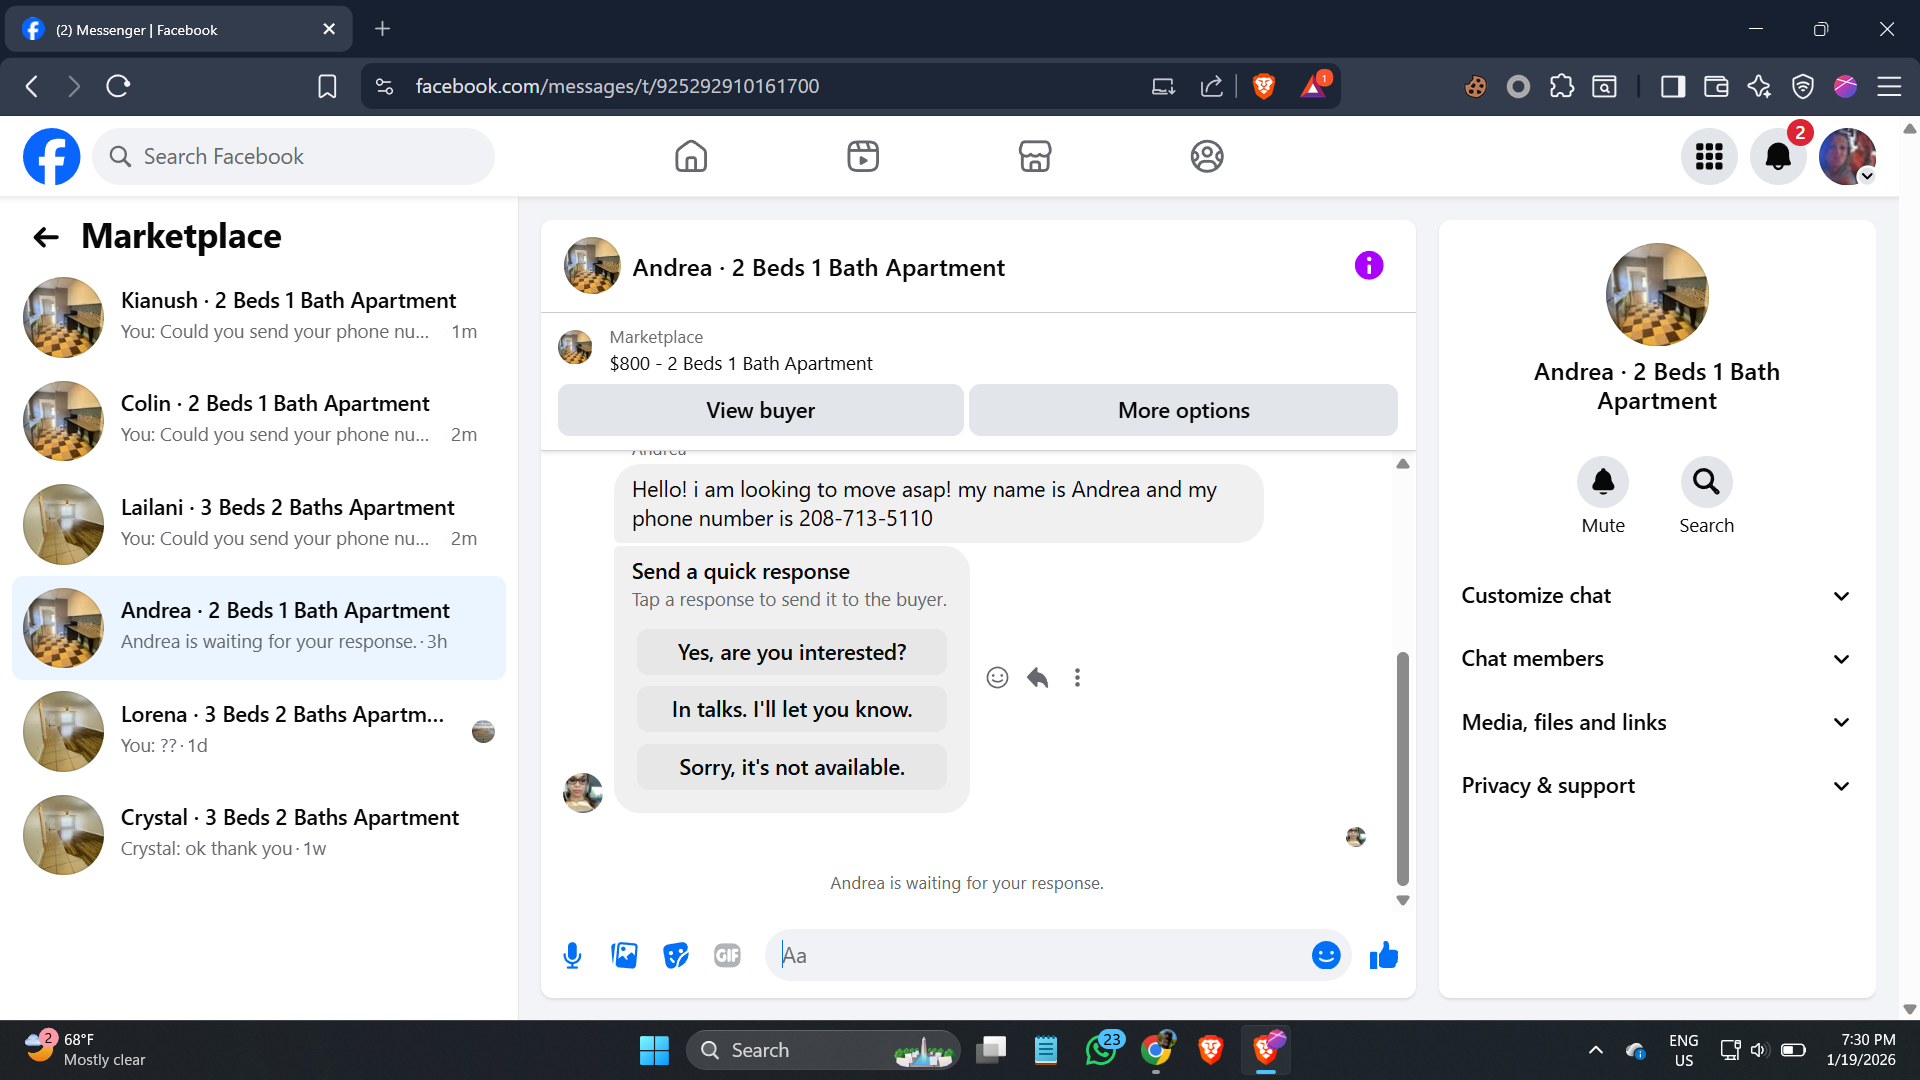The image size is (1920, 1080).
Task: Open emoji picker in message box
Action: pos(1325,956)
